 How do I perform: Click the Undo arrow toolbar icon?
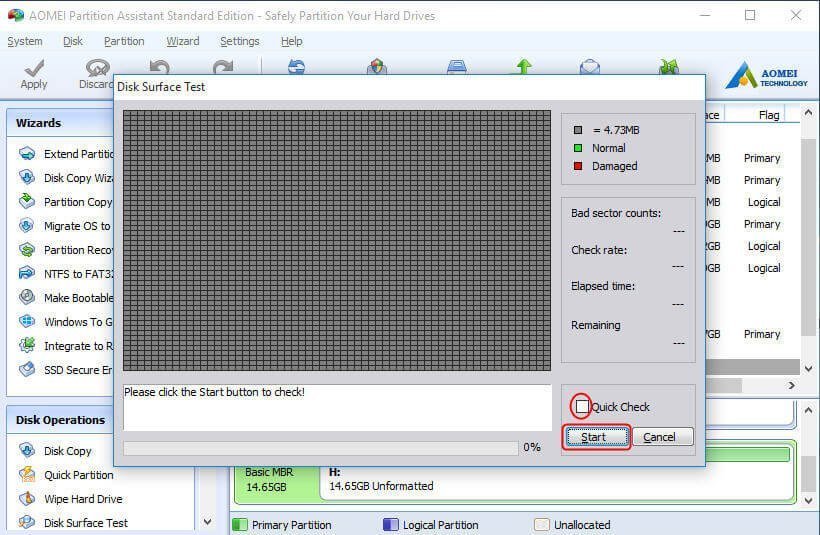(160, 66)
